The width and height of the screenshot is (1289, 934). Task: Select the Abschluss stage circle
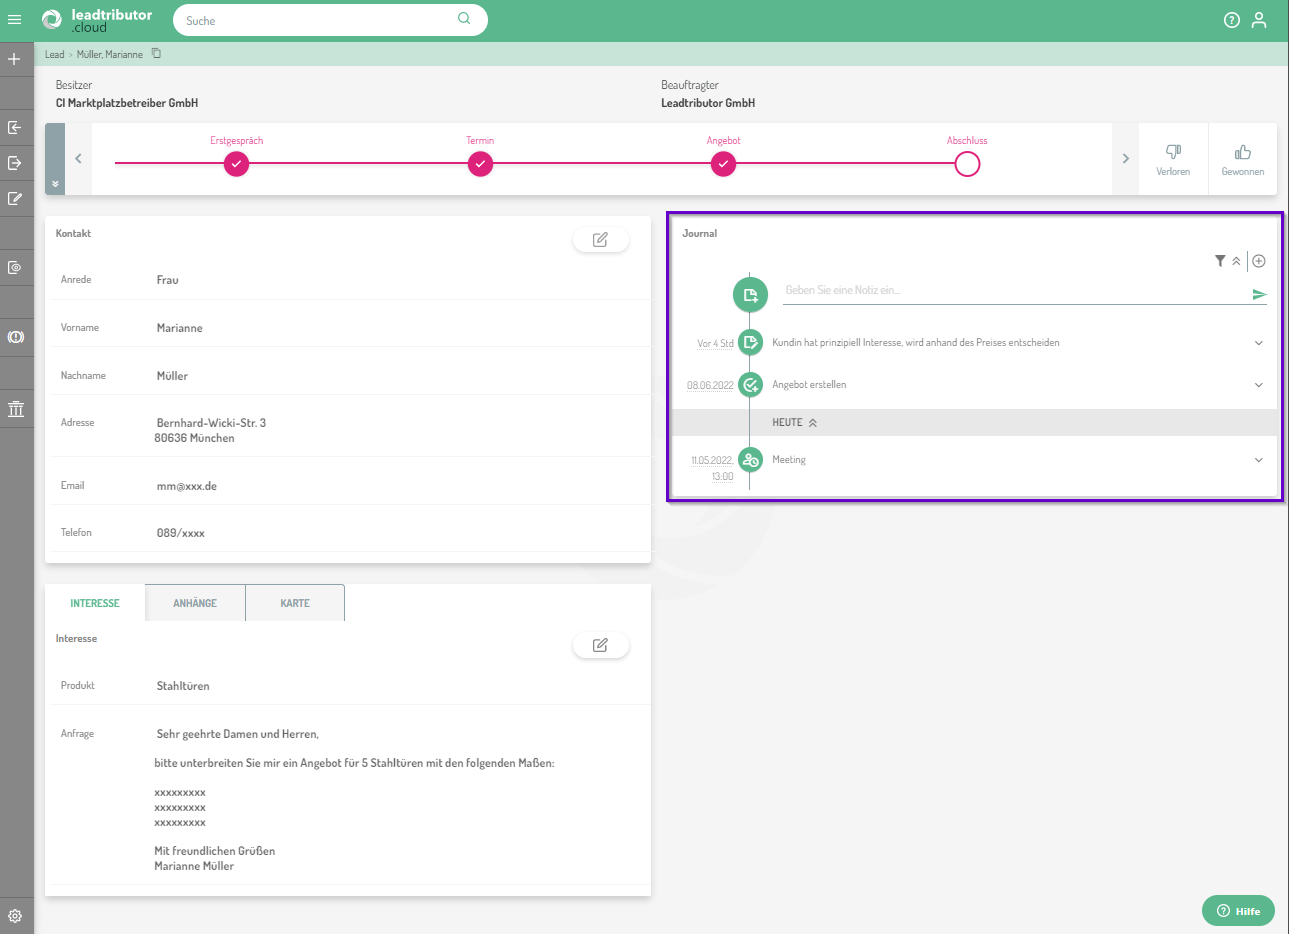point(967,164)
